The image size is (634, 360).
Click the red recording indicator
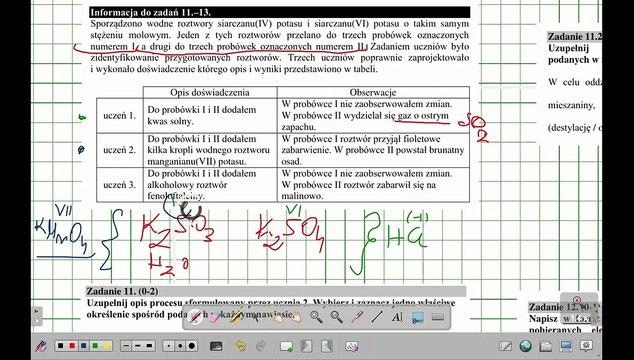pyautogui.click(x=577, y=301)
